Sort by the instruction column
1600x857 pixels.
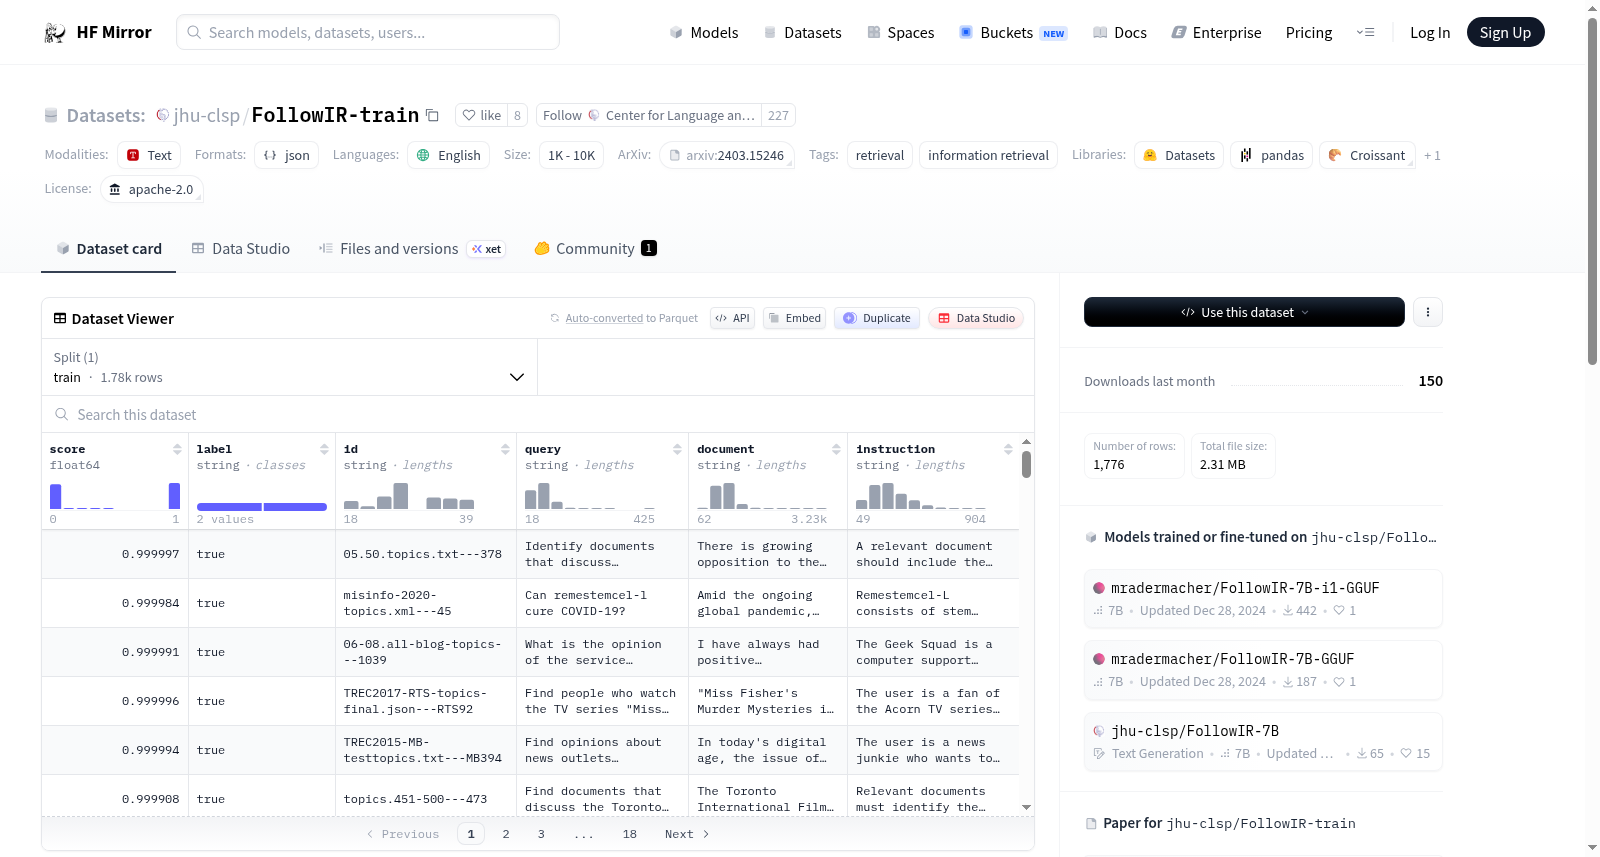(1008, 449)
